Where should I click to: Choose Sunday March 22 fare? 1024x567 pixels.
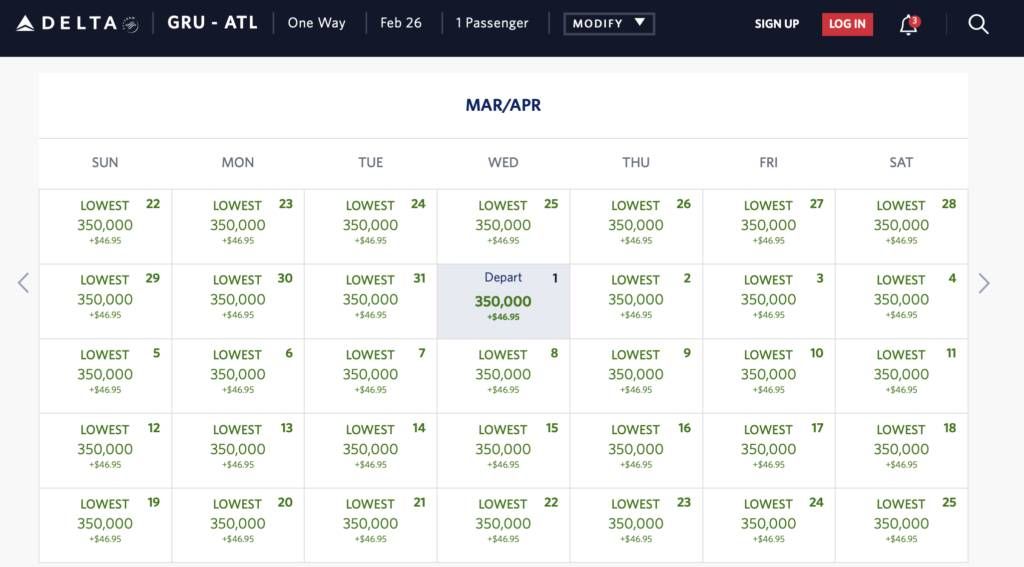click(x=106, y=226)
